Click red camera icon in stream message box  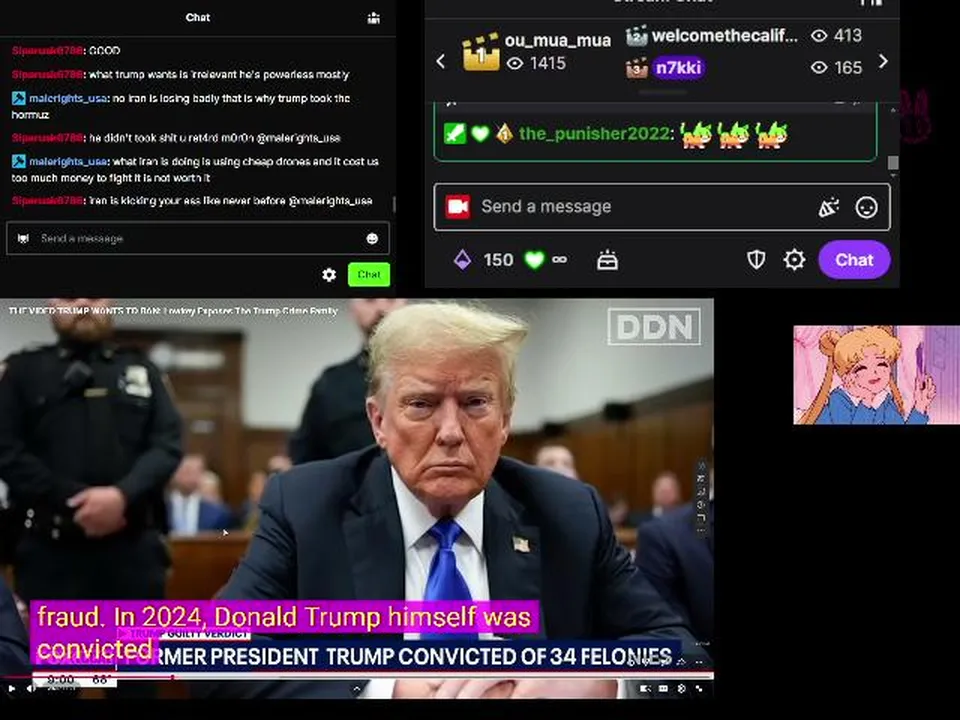tap(458, 207)
